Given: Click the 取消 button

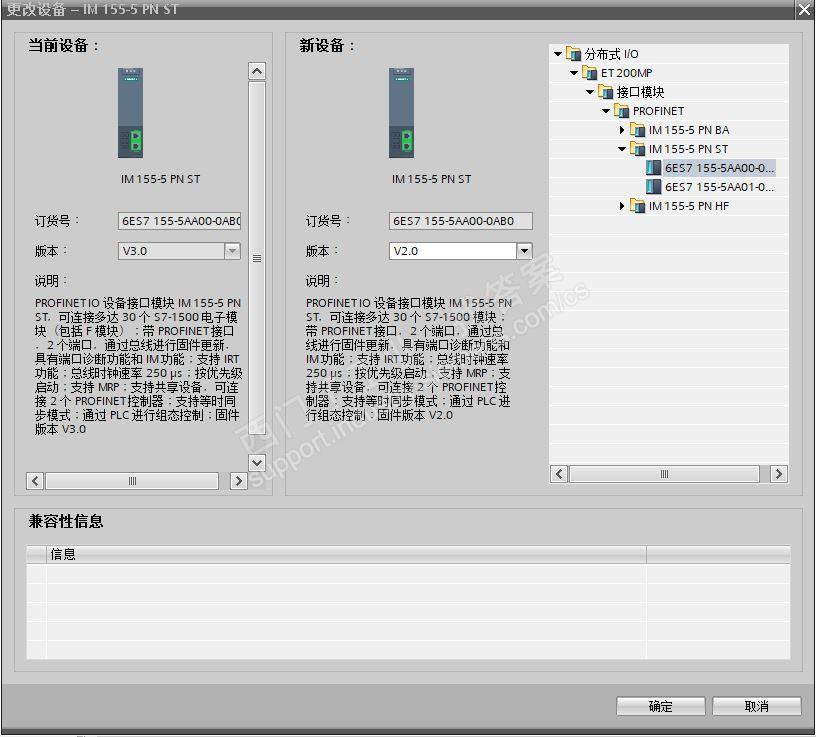Looking at the screenshot, I should (756, 706).
